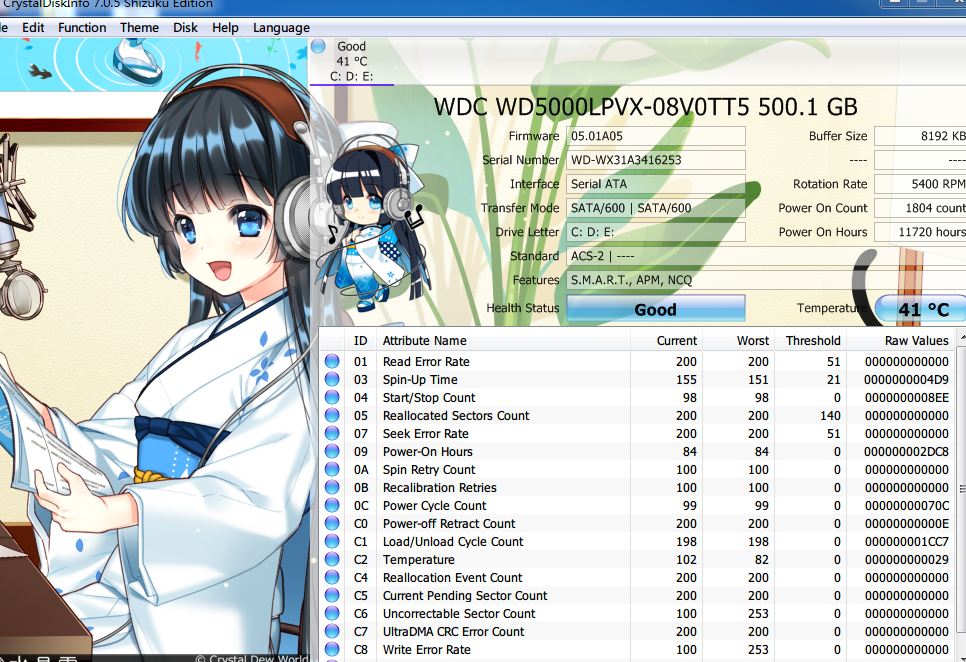Select the Load/Unload Cycle Count attribute name

[x=453, y=541]
